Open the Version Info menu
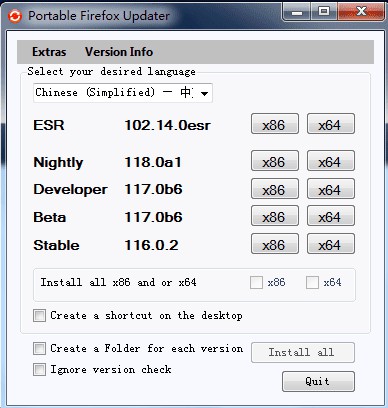Screen dimensions: 388x408 pyautogui.click(x=119, y=52)
